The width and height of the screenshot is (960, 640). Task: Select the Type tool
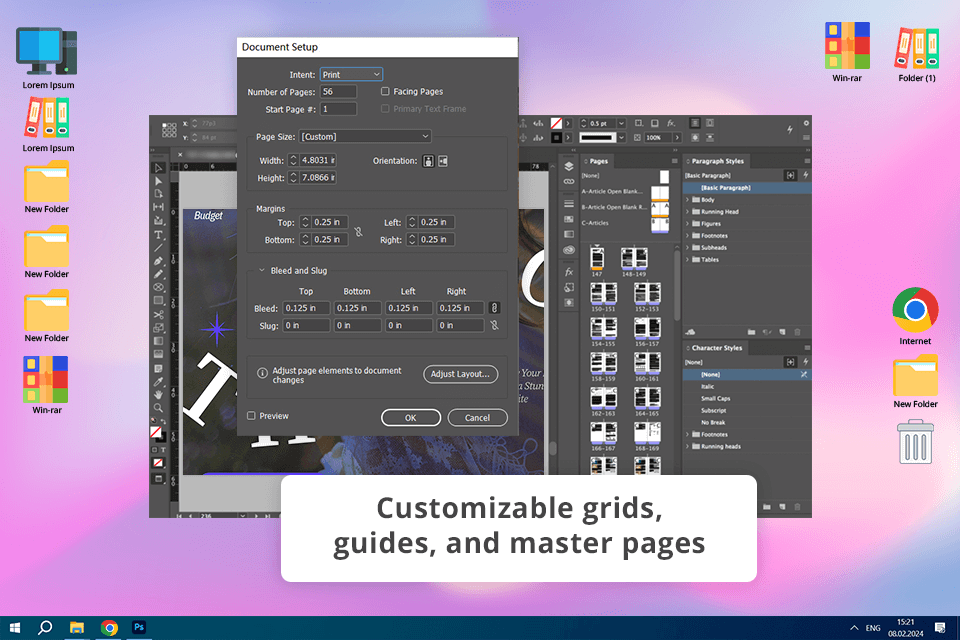(159, 235)
